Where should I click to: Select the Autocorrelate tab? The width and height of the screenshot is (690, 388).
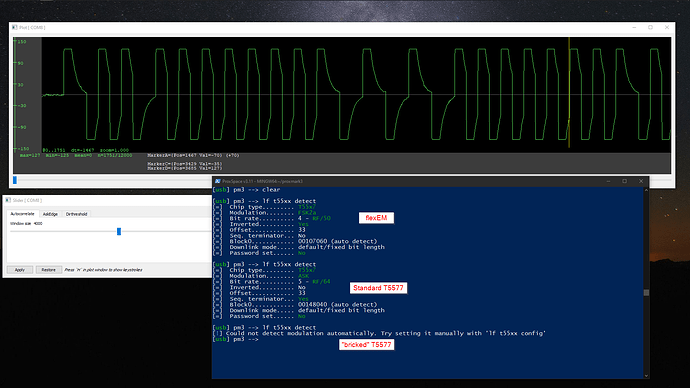(x=22, y=214)
